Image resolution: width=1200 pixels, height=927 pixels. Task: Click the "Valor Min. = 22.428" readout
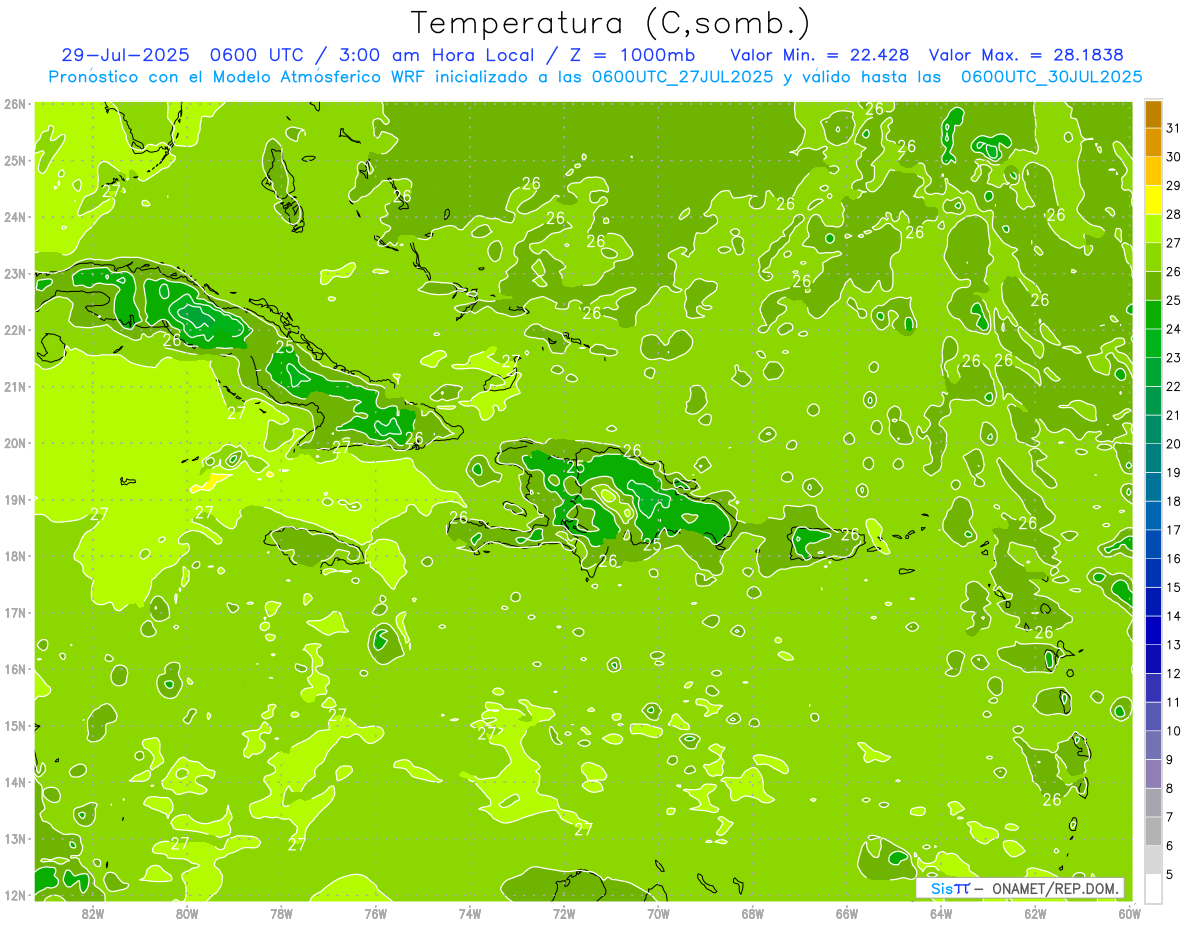click(821, 55)
